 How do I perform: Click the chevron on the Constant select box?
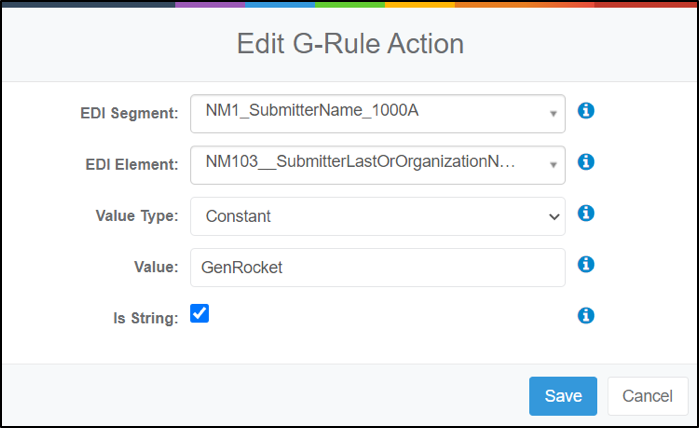click(x=554, y=217)
